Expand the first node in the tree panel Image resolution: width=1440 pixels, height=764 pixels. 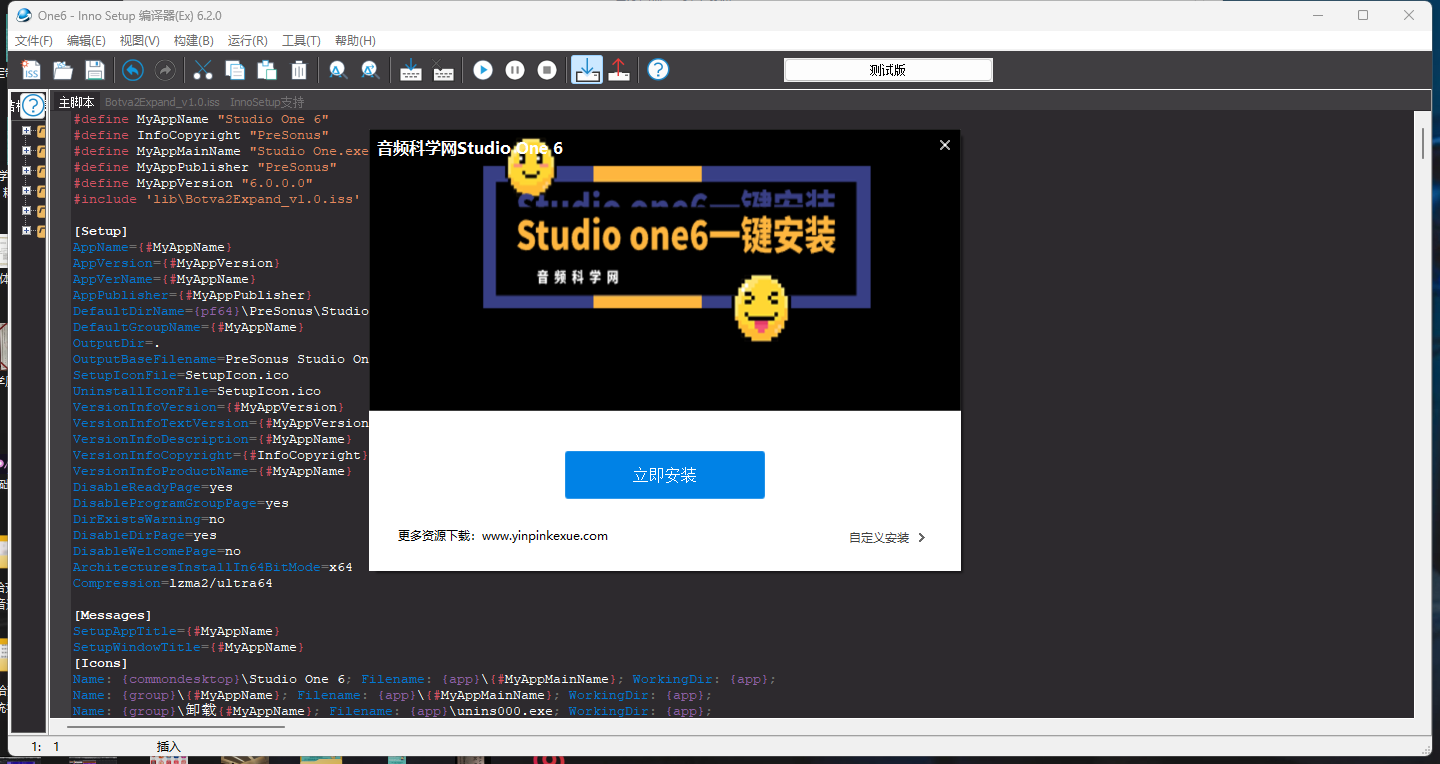point(27,131)
